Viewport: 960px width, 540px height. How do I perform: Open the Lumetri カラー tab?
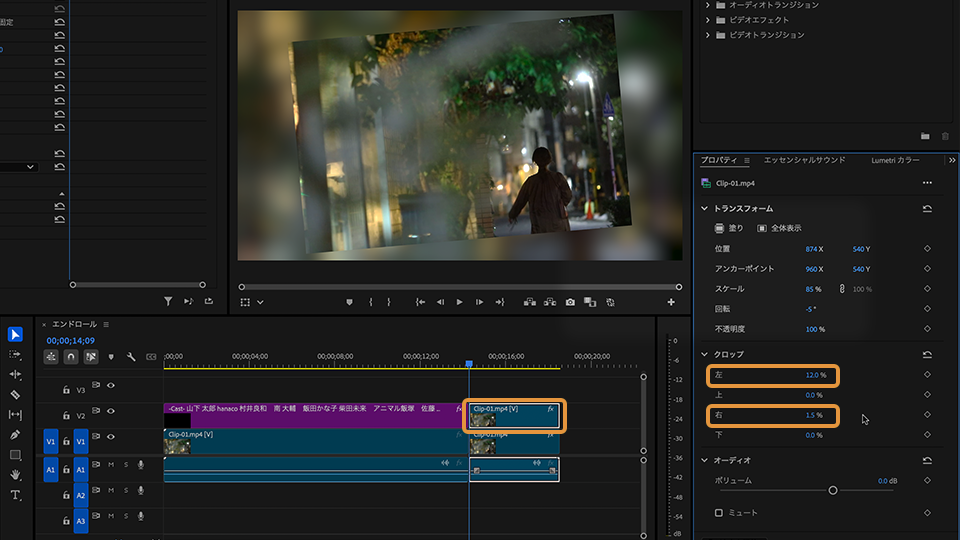pos(895,160)
